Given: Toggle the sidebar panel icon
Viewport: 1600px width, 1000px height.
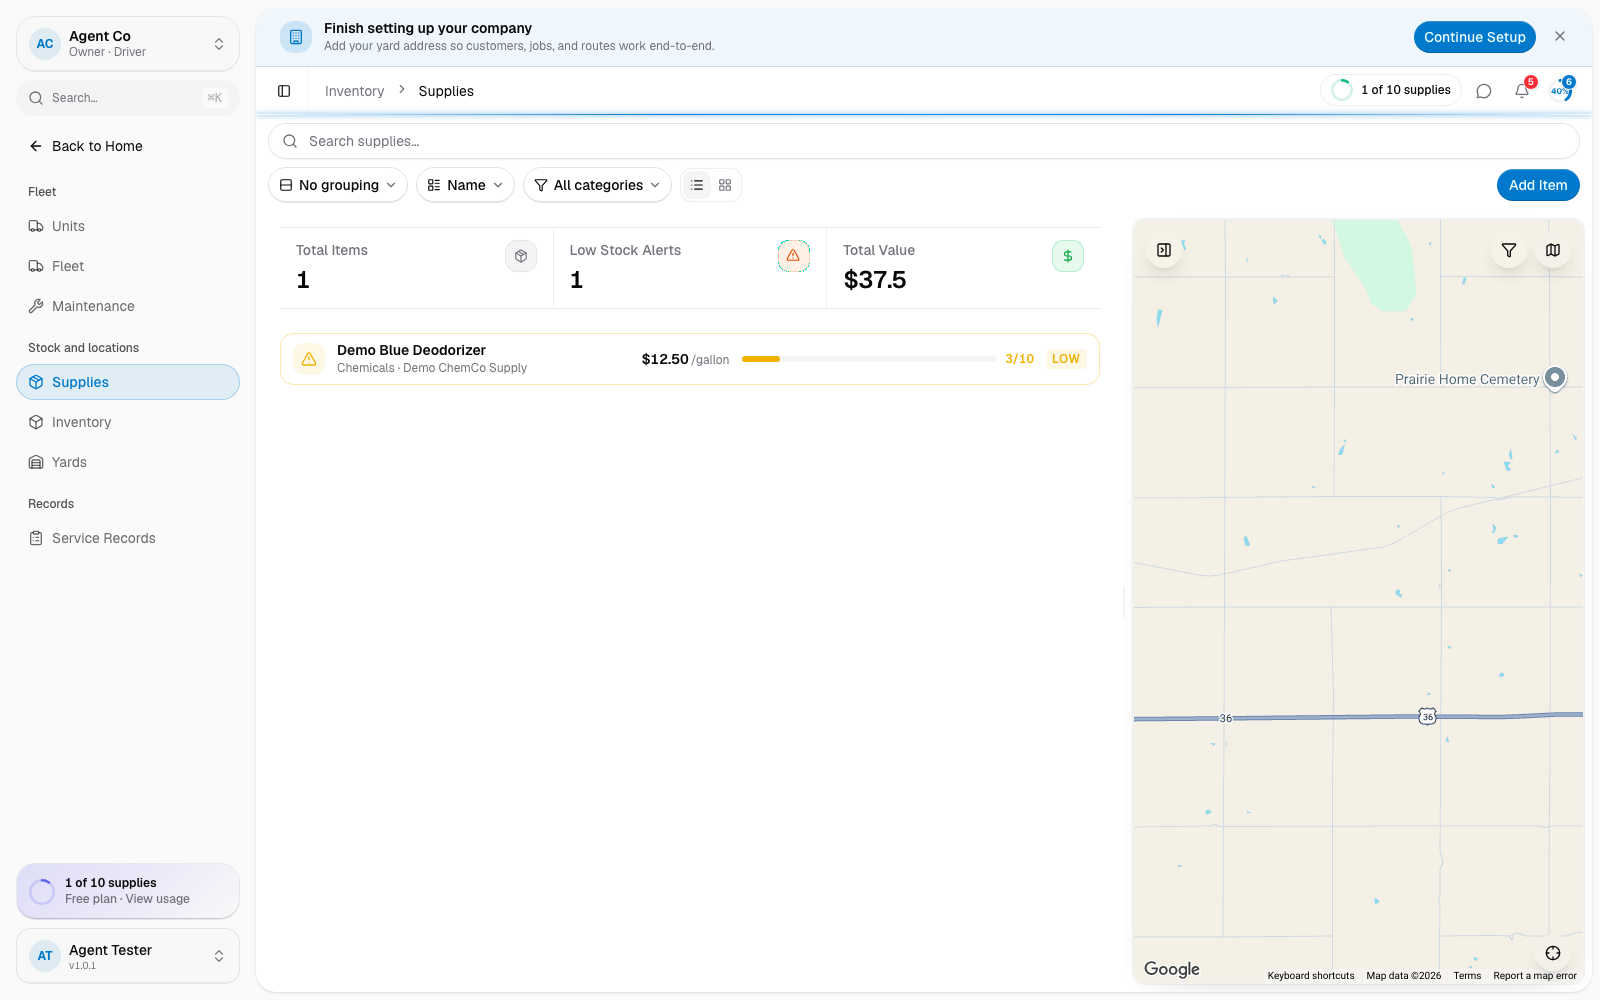Looking at the screenshot, I should point(284,91).
